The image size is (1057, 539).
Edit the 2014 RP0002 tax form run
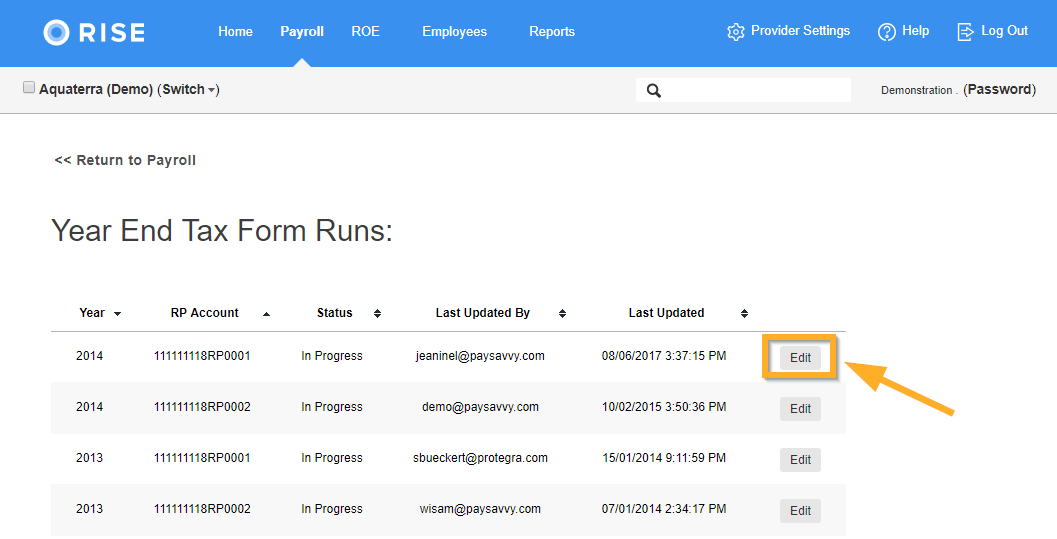pyautogui.click(x=800, y=409)
